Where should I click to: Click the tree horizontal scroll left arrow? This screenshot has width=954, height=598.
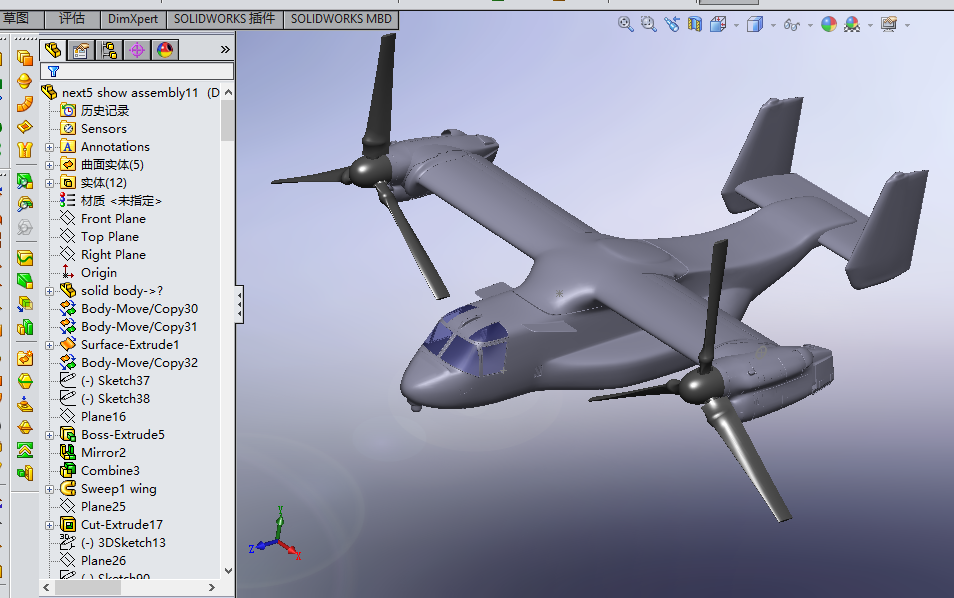click(x=46, y=588)
